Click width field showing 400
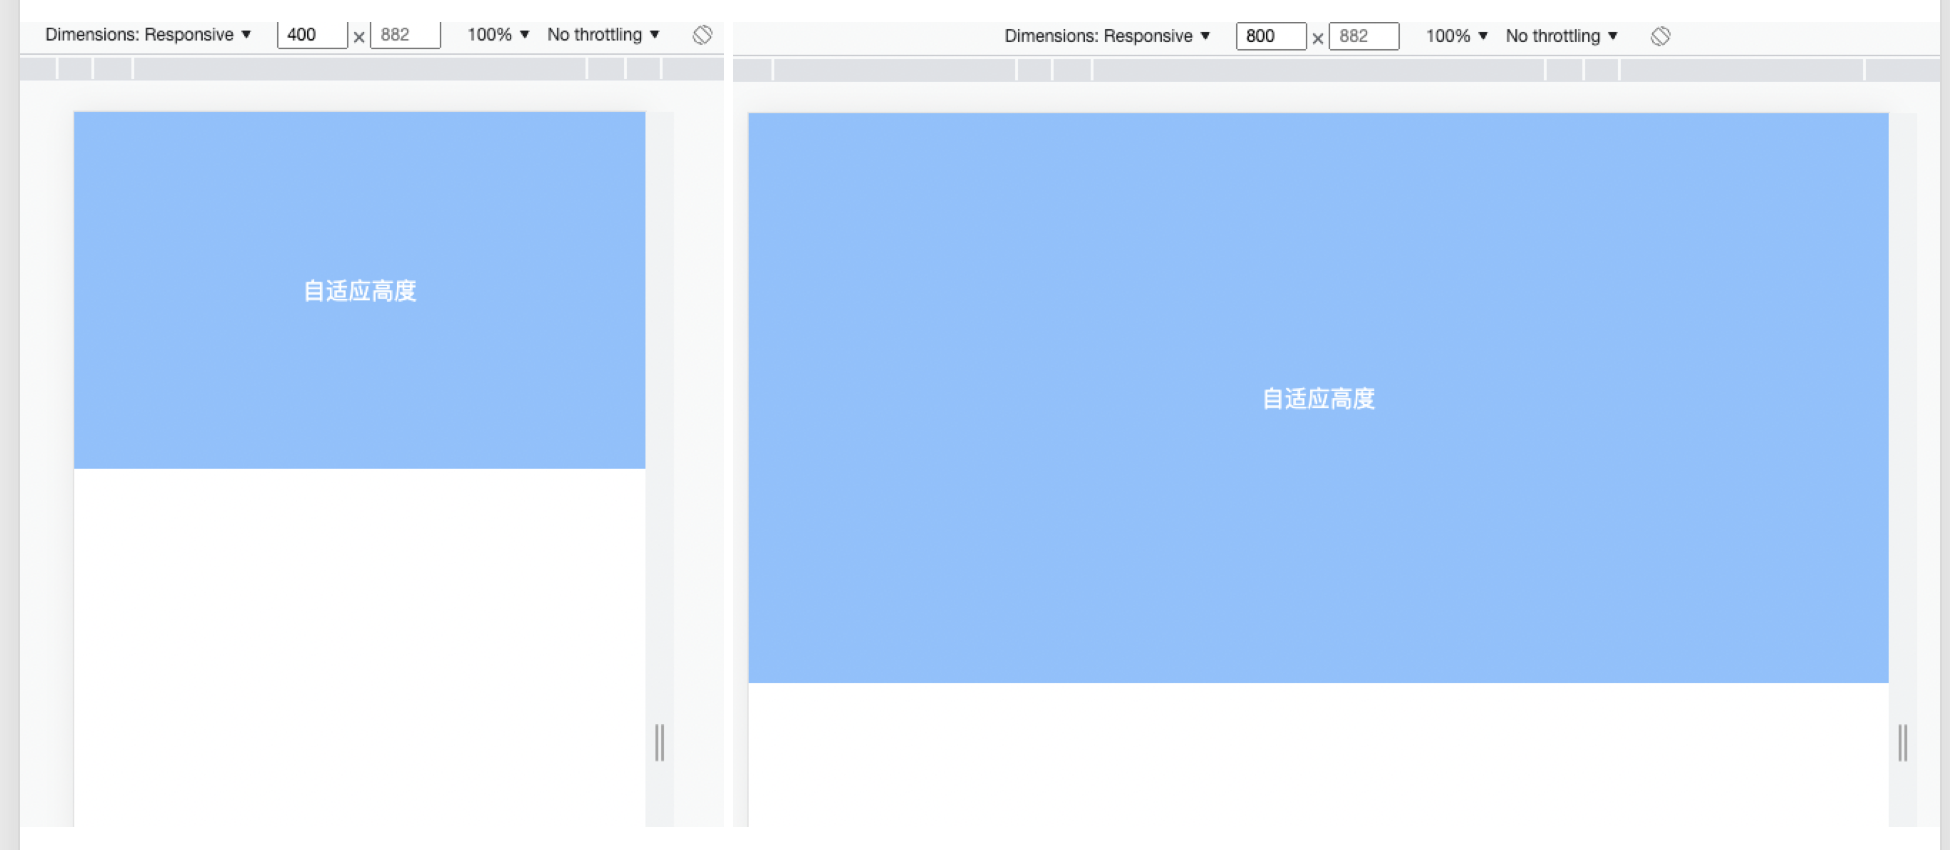The width and height of the screenshot is (1950, 850). pyautogui.click(x=312, y=35)
